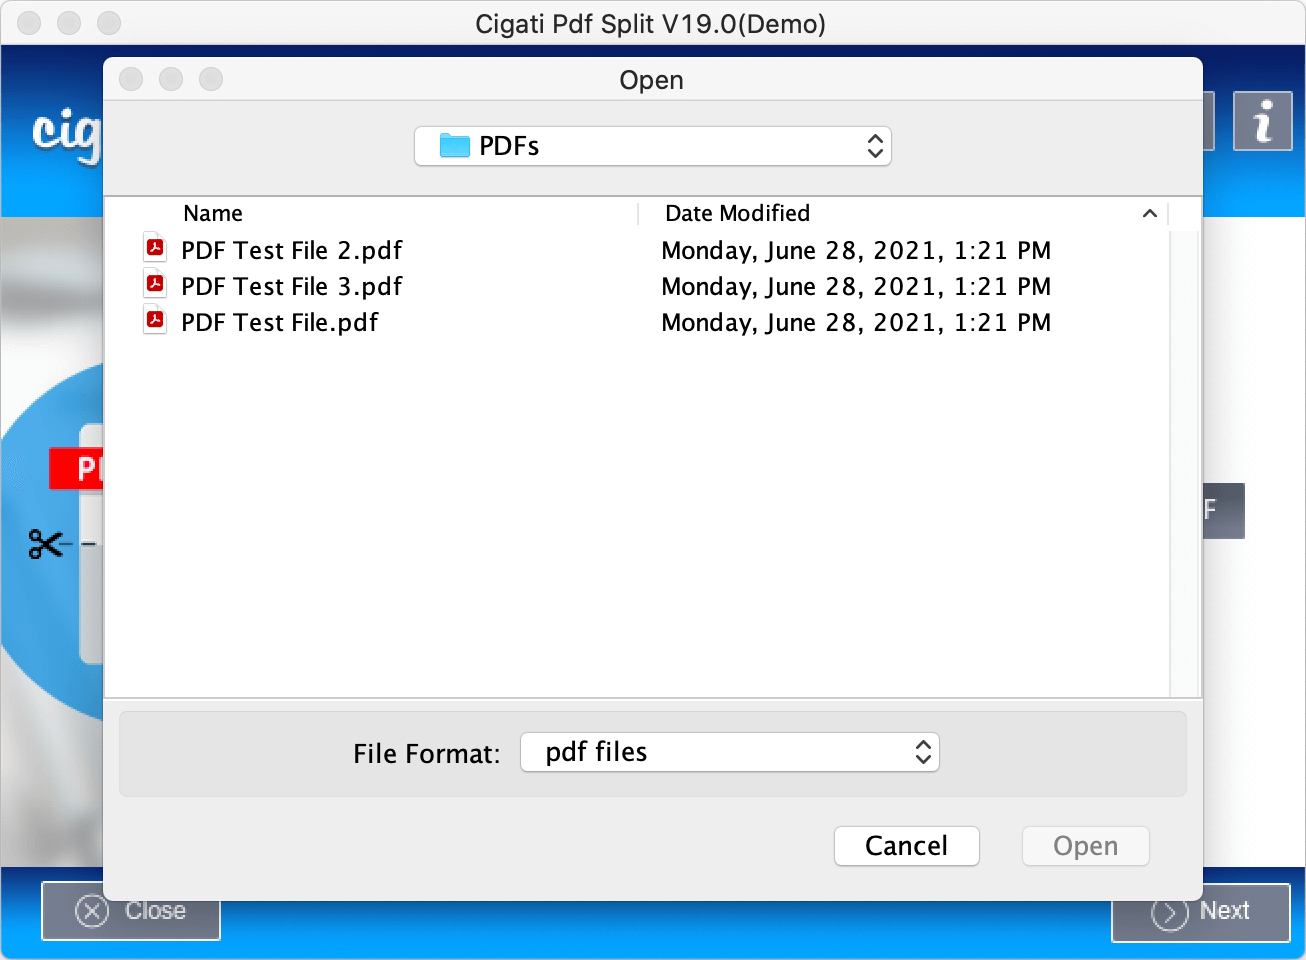Click the modified date of PDF Test File 3.pdf
The height and width of the screenshot is (960, 1306).
pos(856,286)
